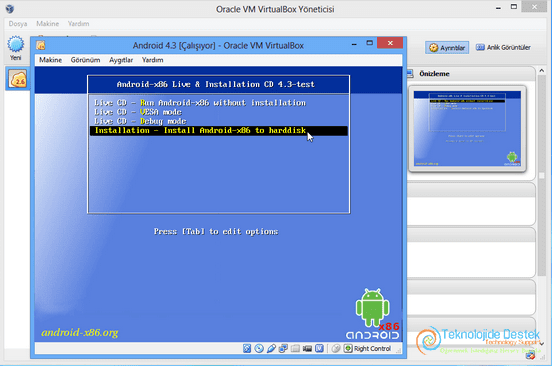Click the android-x86.org text
552x366 pixels.
coord(80,332)
